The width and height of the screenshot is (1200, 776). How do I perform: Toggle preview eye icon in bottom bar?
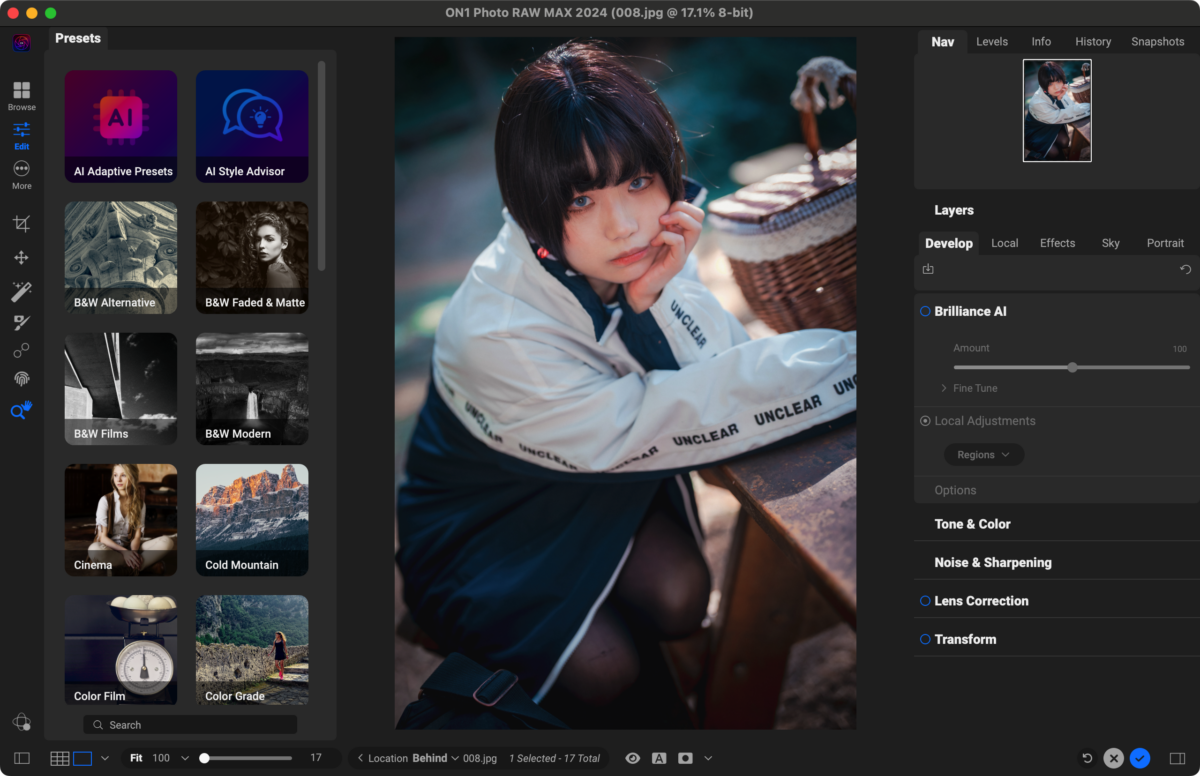click(632, 758)
